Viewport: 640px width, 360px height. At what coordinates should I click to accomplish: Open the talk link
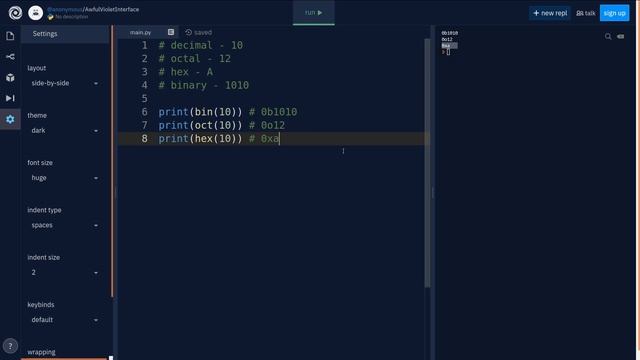586,13
